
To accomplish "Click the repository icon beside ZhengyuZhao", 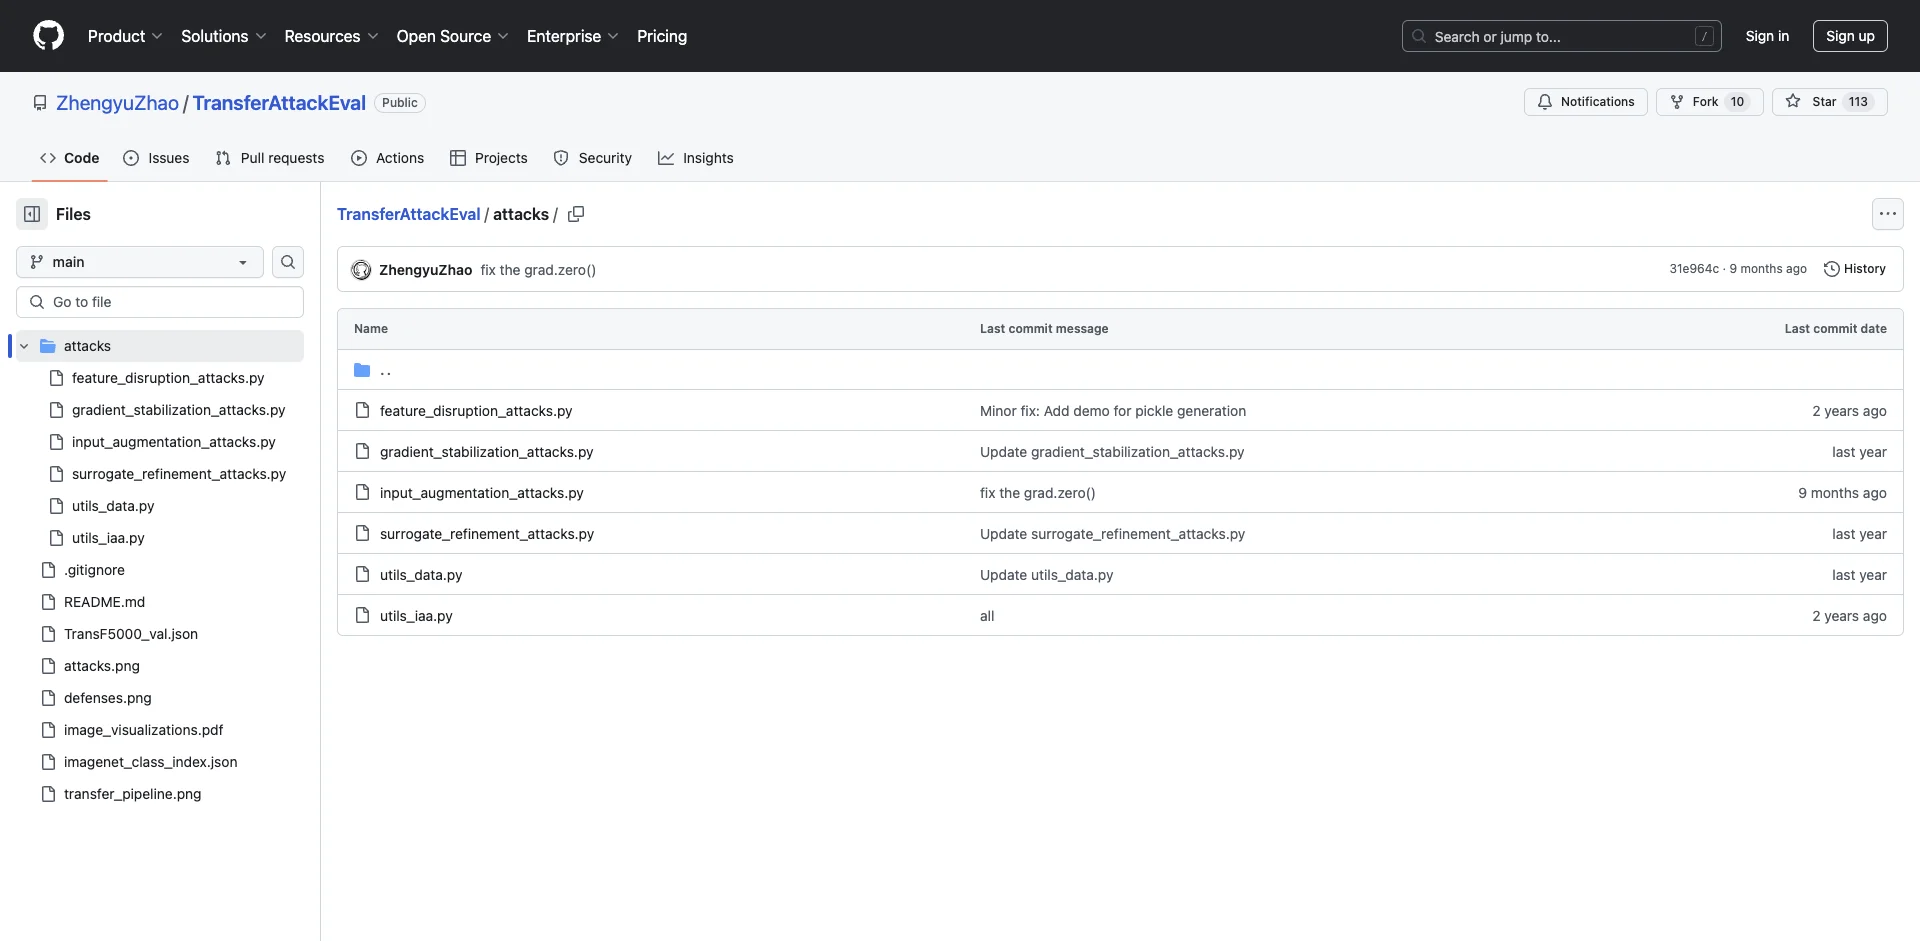I will tap(40, 103).
